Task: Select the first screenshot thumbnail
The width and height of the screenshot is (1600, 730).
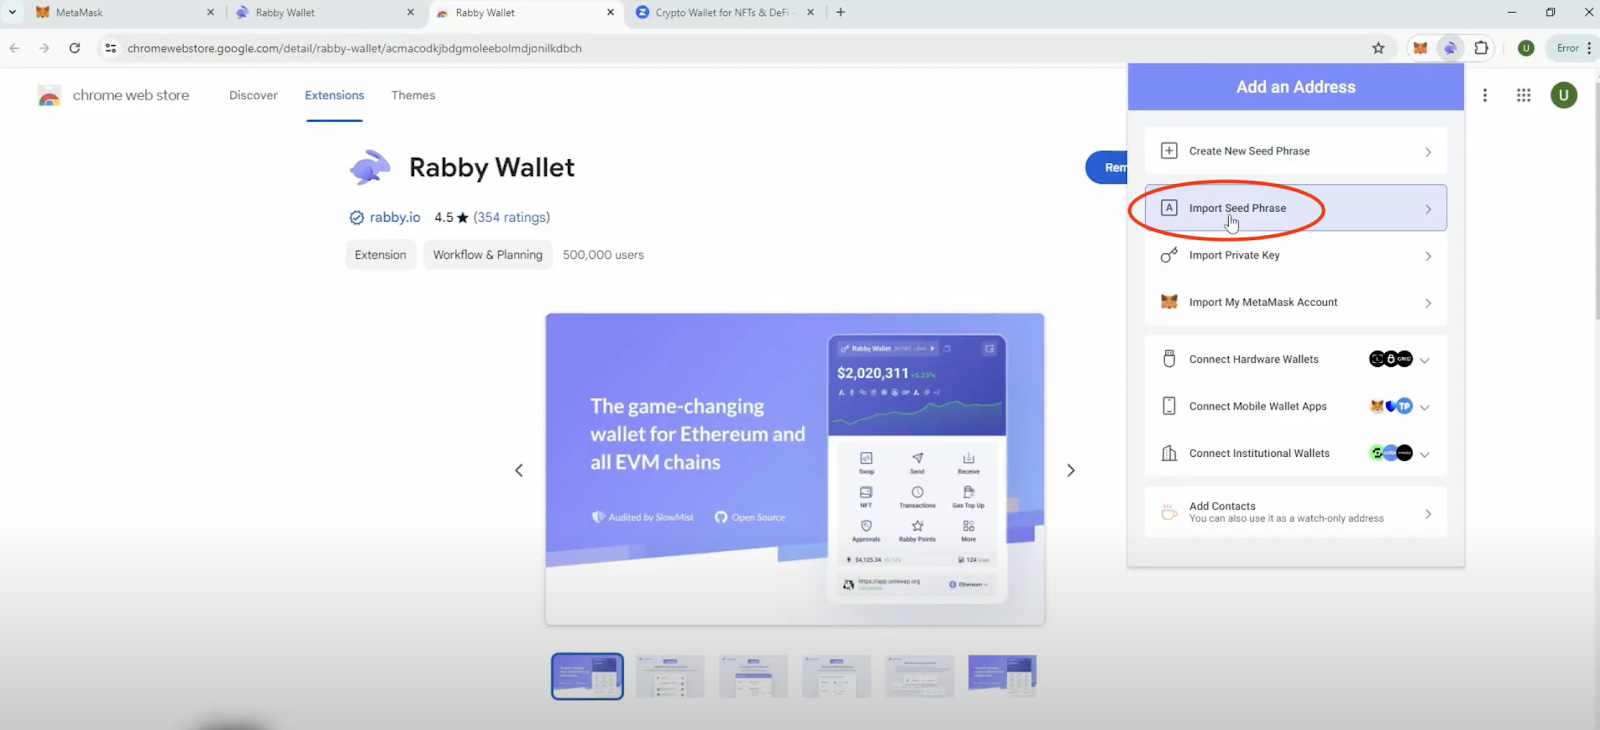Action: pos(587,677)
